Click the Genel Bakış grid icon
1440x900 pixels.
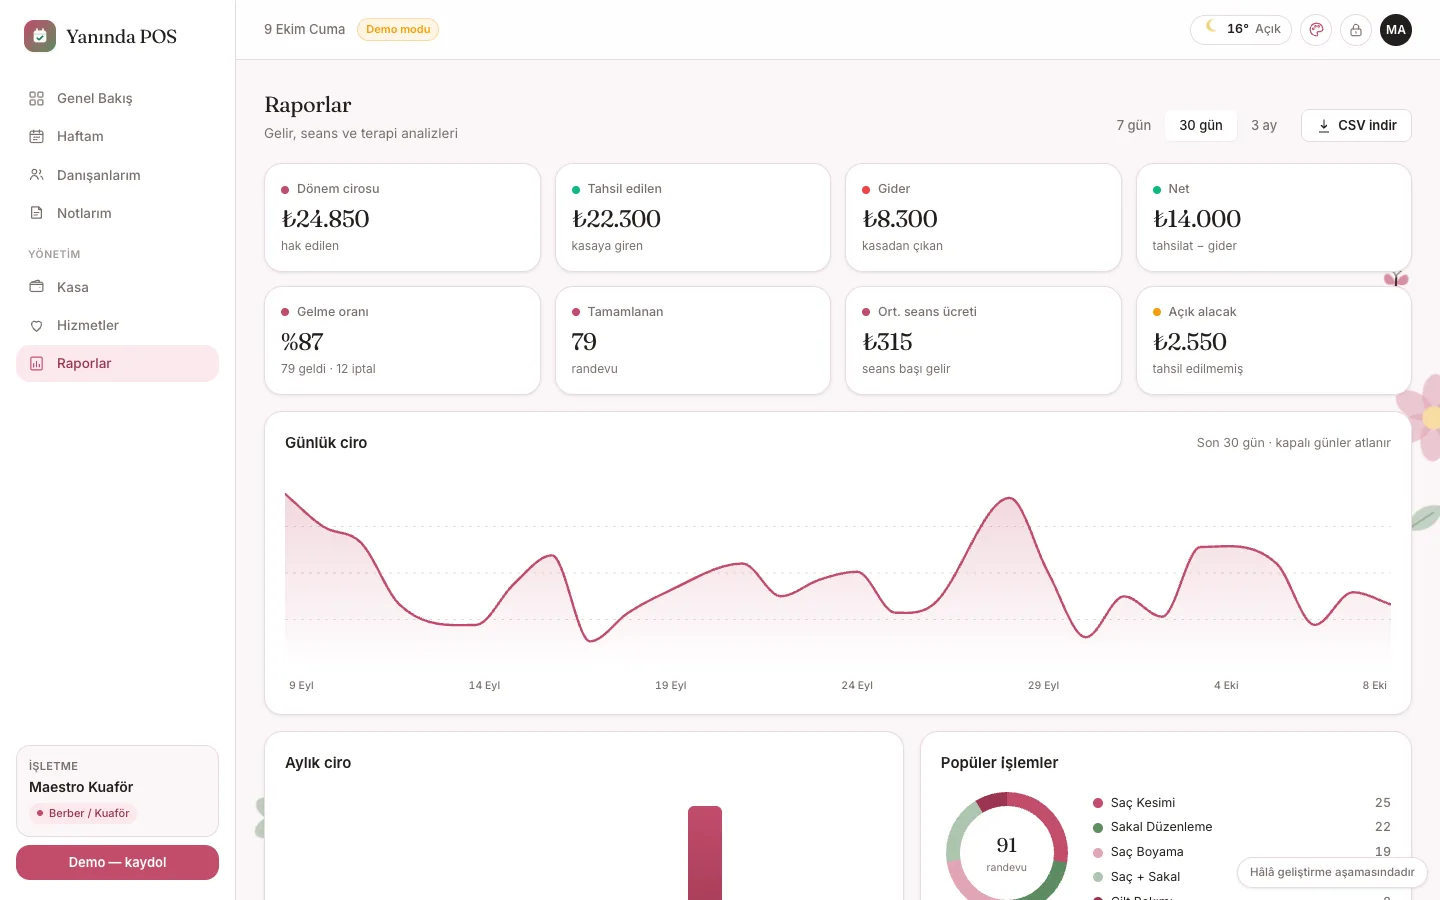coord(37,98)
